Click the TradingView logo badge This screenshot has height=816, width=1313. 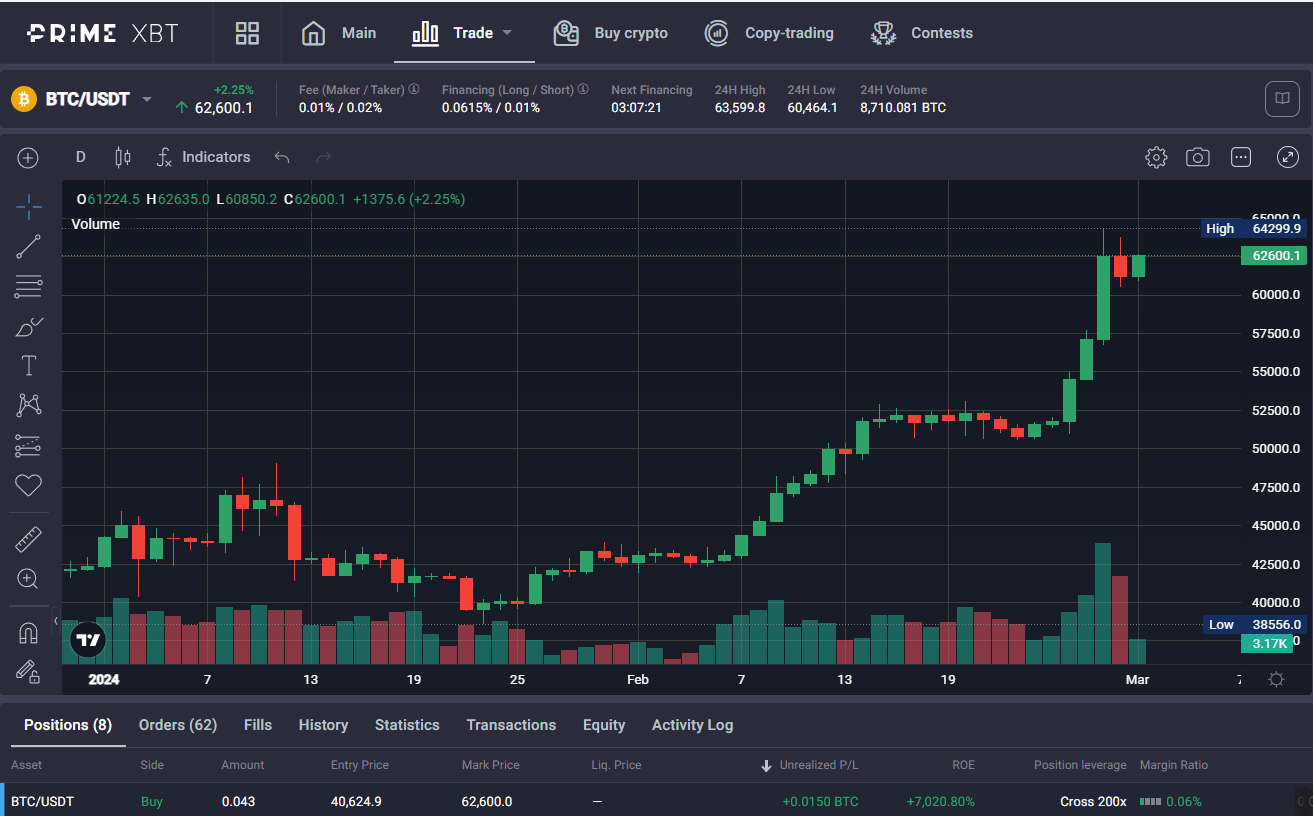(89, 640)
